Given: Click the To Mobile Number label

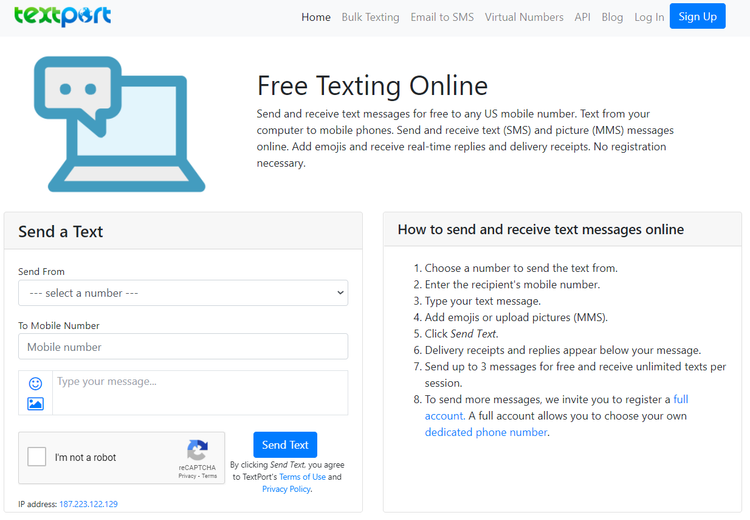Looking at the screenshot, I should coord(59,325).
